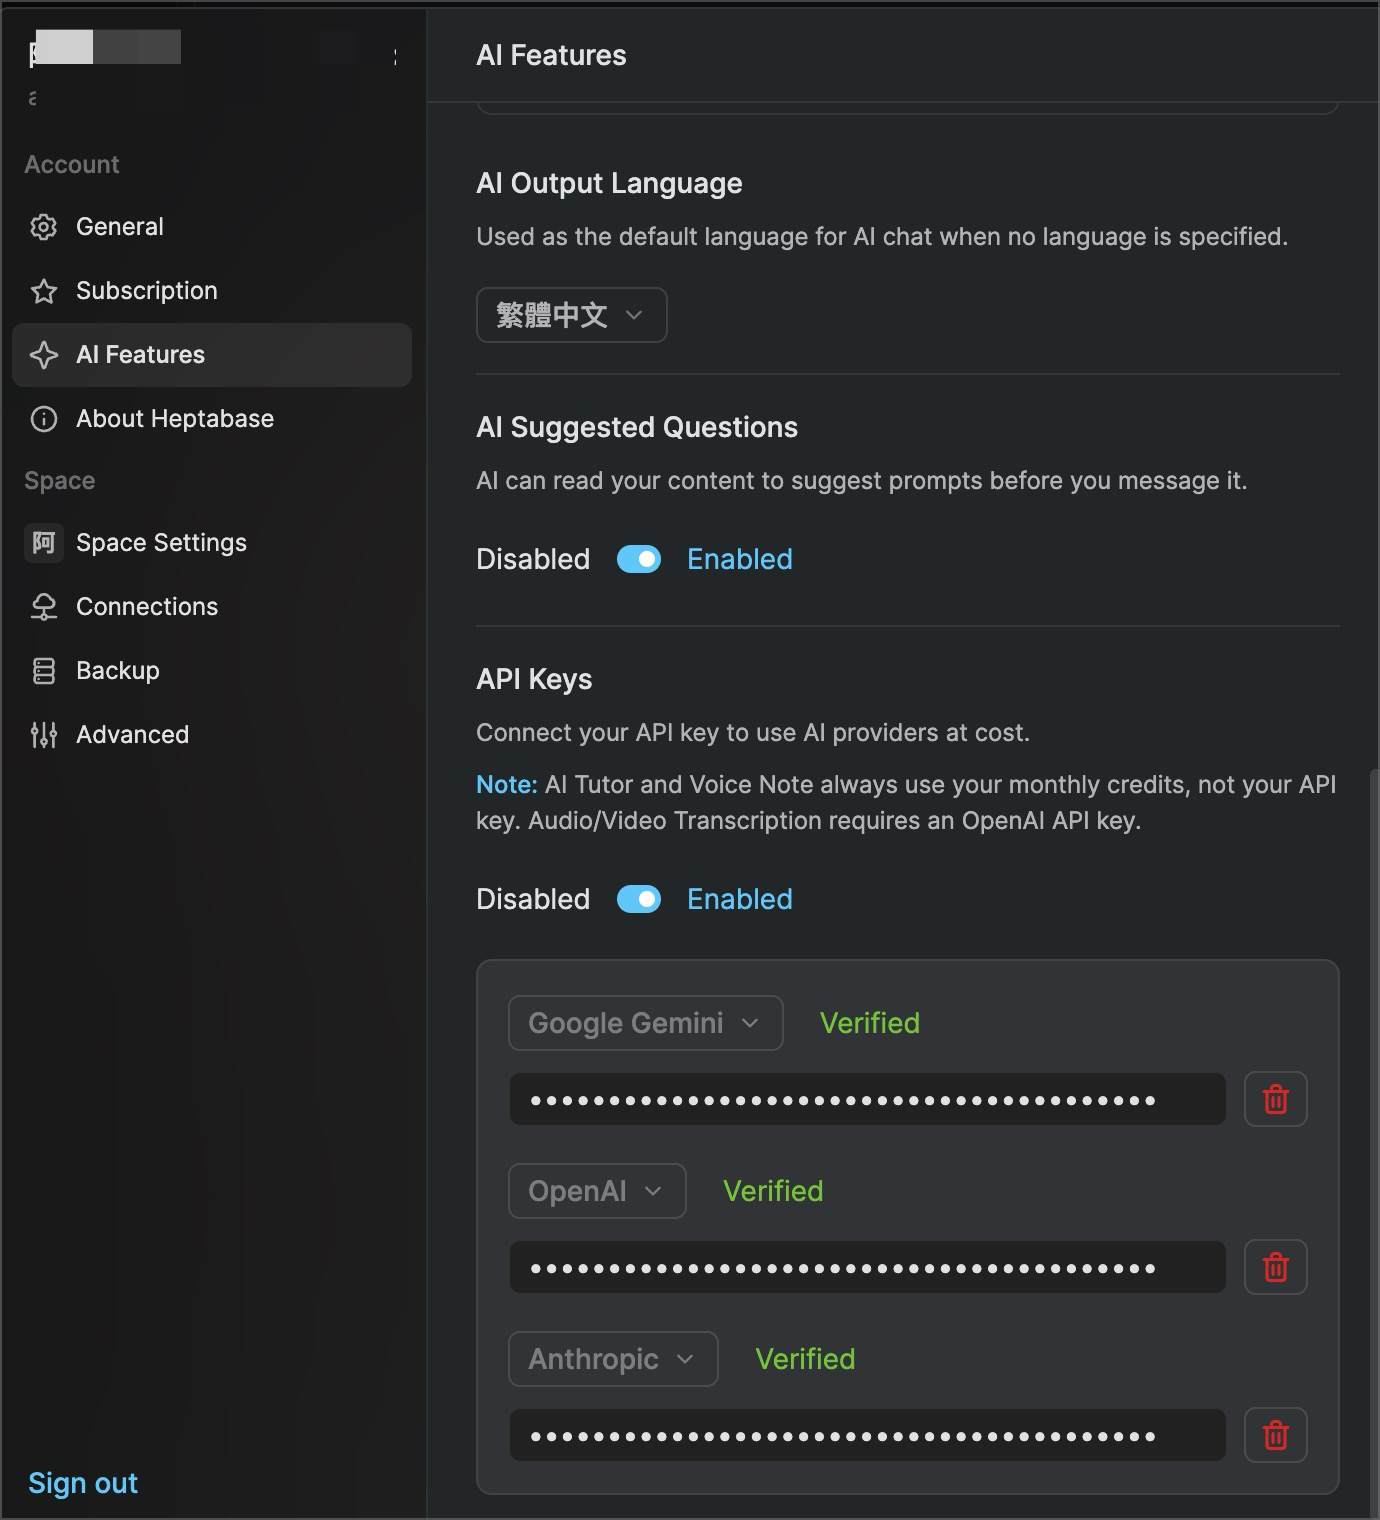Click the Google Gemini API key field
1380x1520 pixels.
(867, 1099)
